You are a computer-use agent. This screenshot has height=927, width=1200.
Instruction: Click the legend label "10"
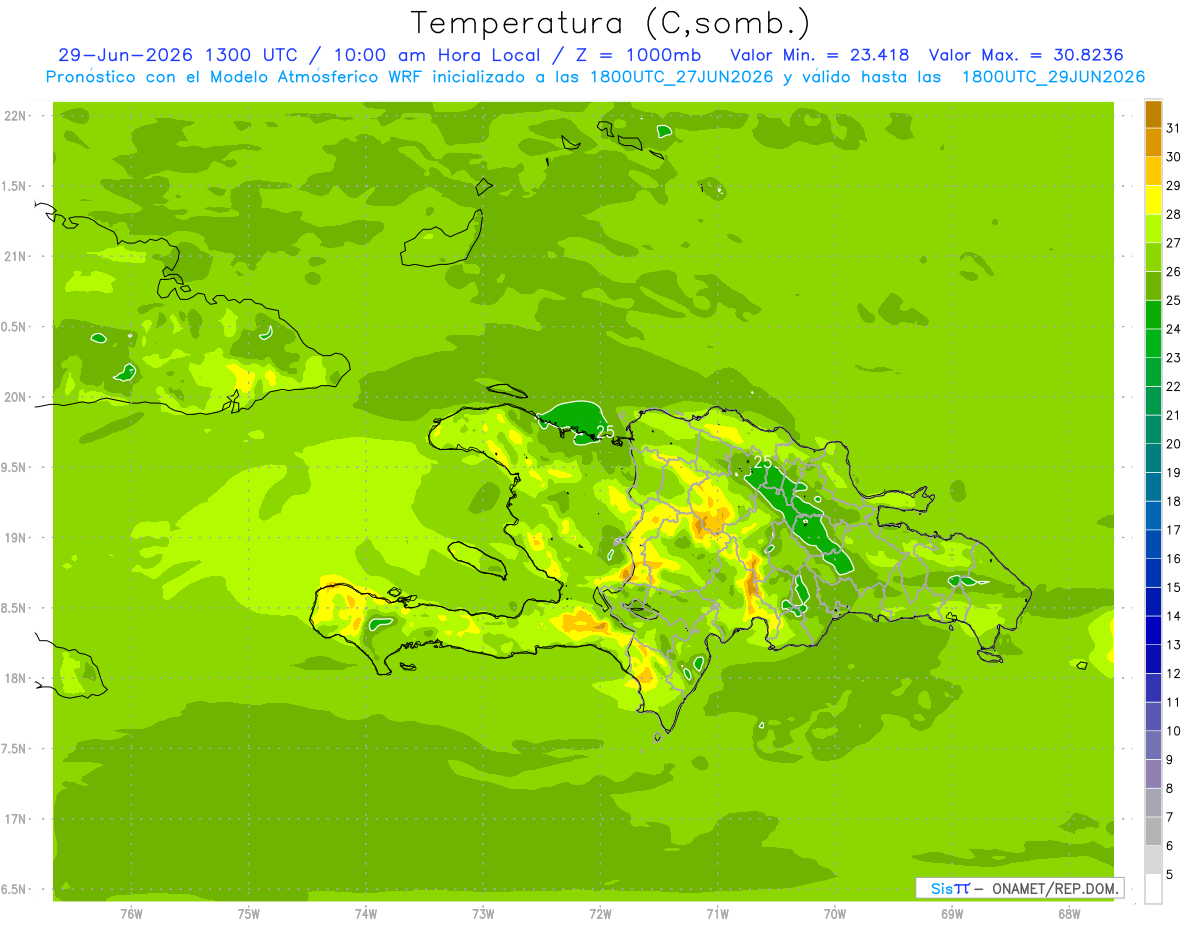1174,731
